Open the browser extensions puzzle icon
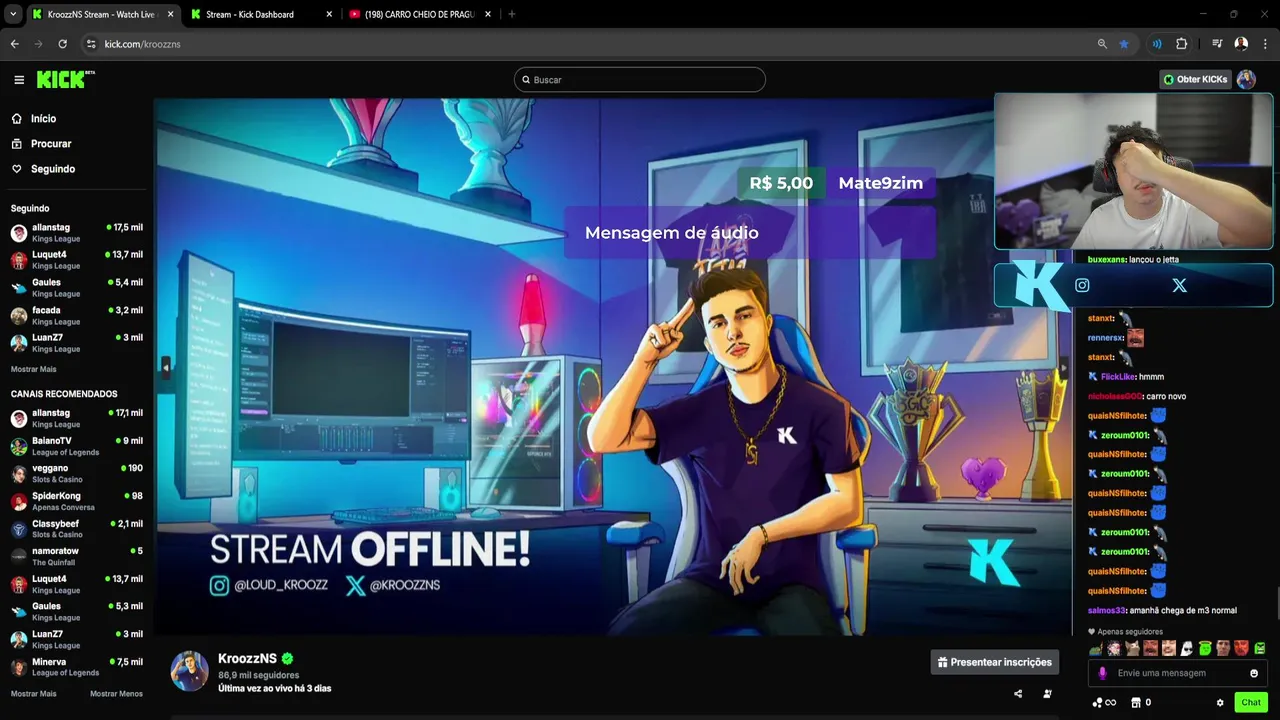 point(1182,44)
